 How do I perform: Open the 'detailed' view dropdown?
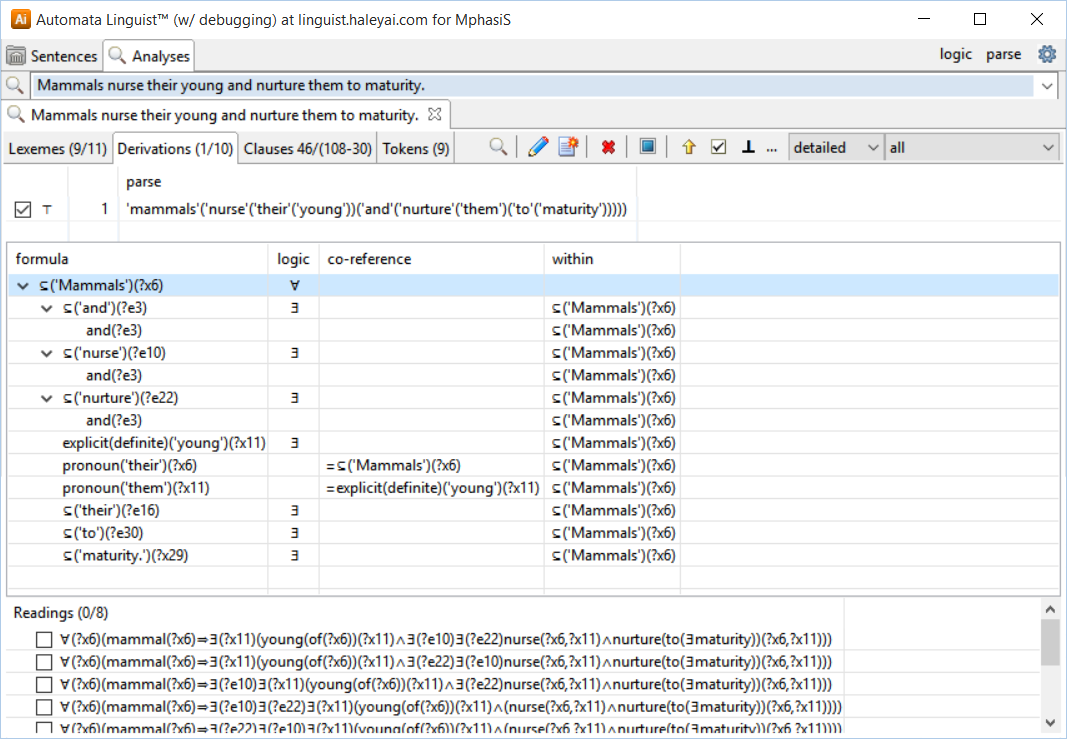click(836, 148)
